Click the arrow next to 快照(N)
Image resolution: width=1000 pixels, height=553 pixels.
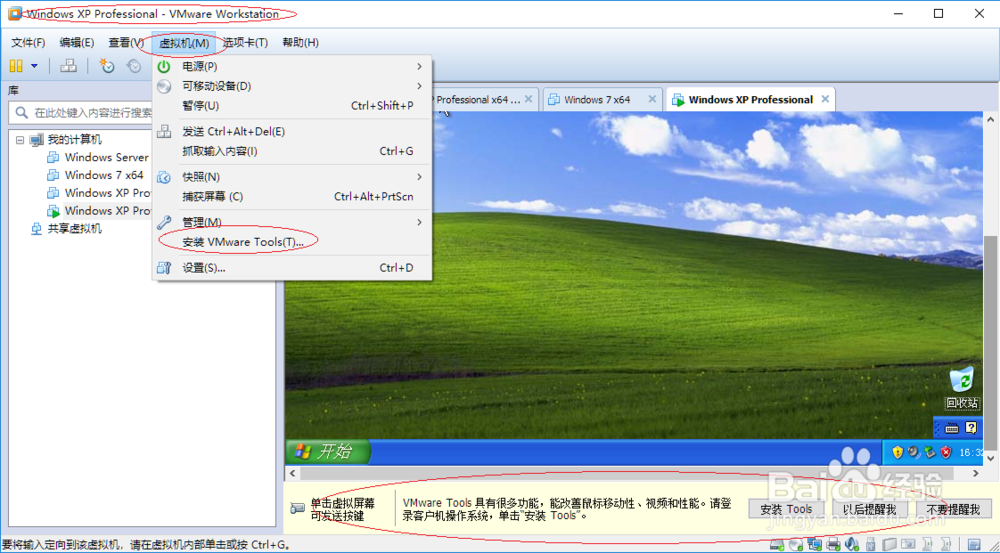pyautogui.click(x=419, y=177)
